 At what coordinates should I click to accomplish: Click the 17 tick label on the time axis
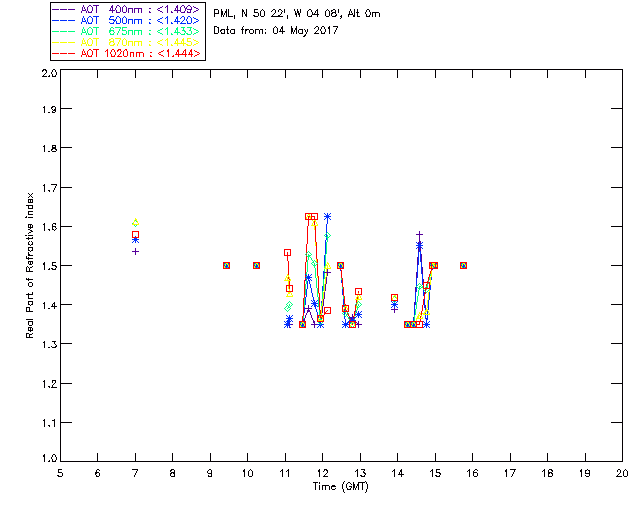(510, 473)
